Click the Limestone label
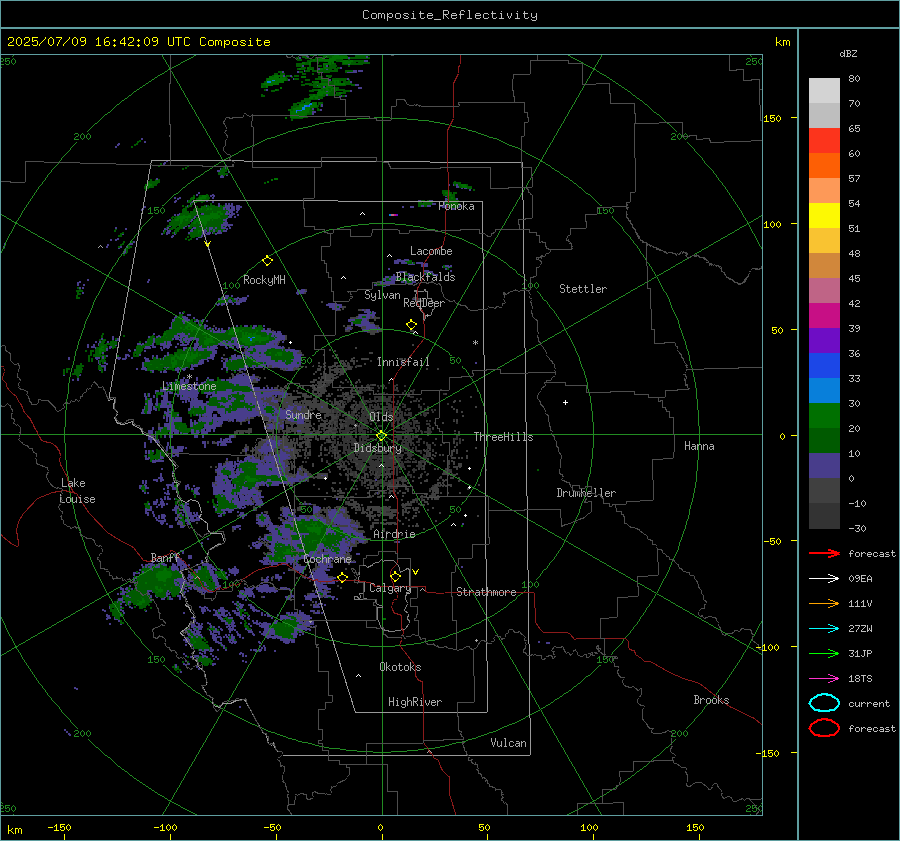Screen dimensions: 900x841 click(x=189, y=386)
